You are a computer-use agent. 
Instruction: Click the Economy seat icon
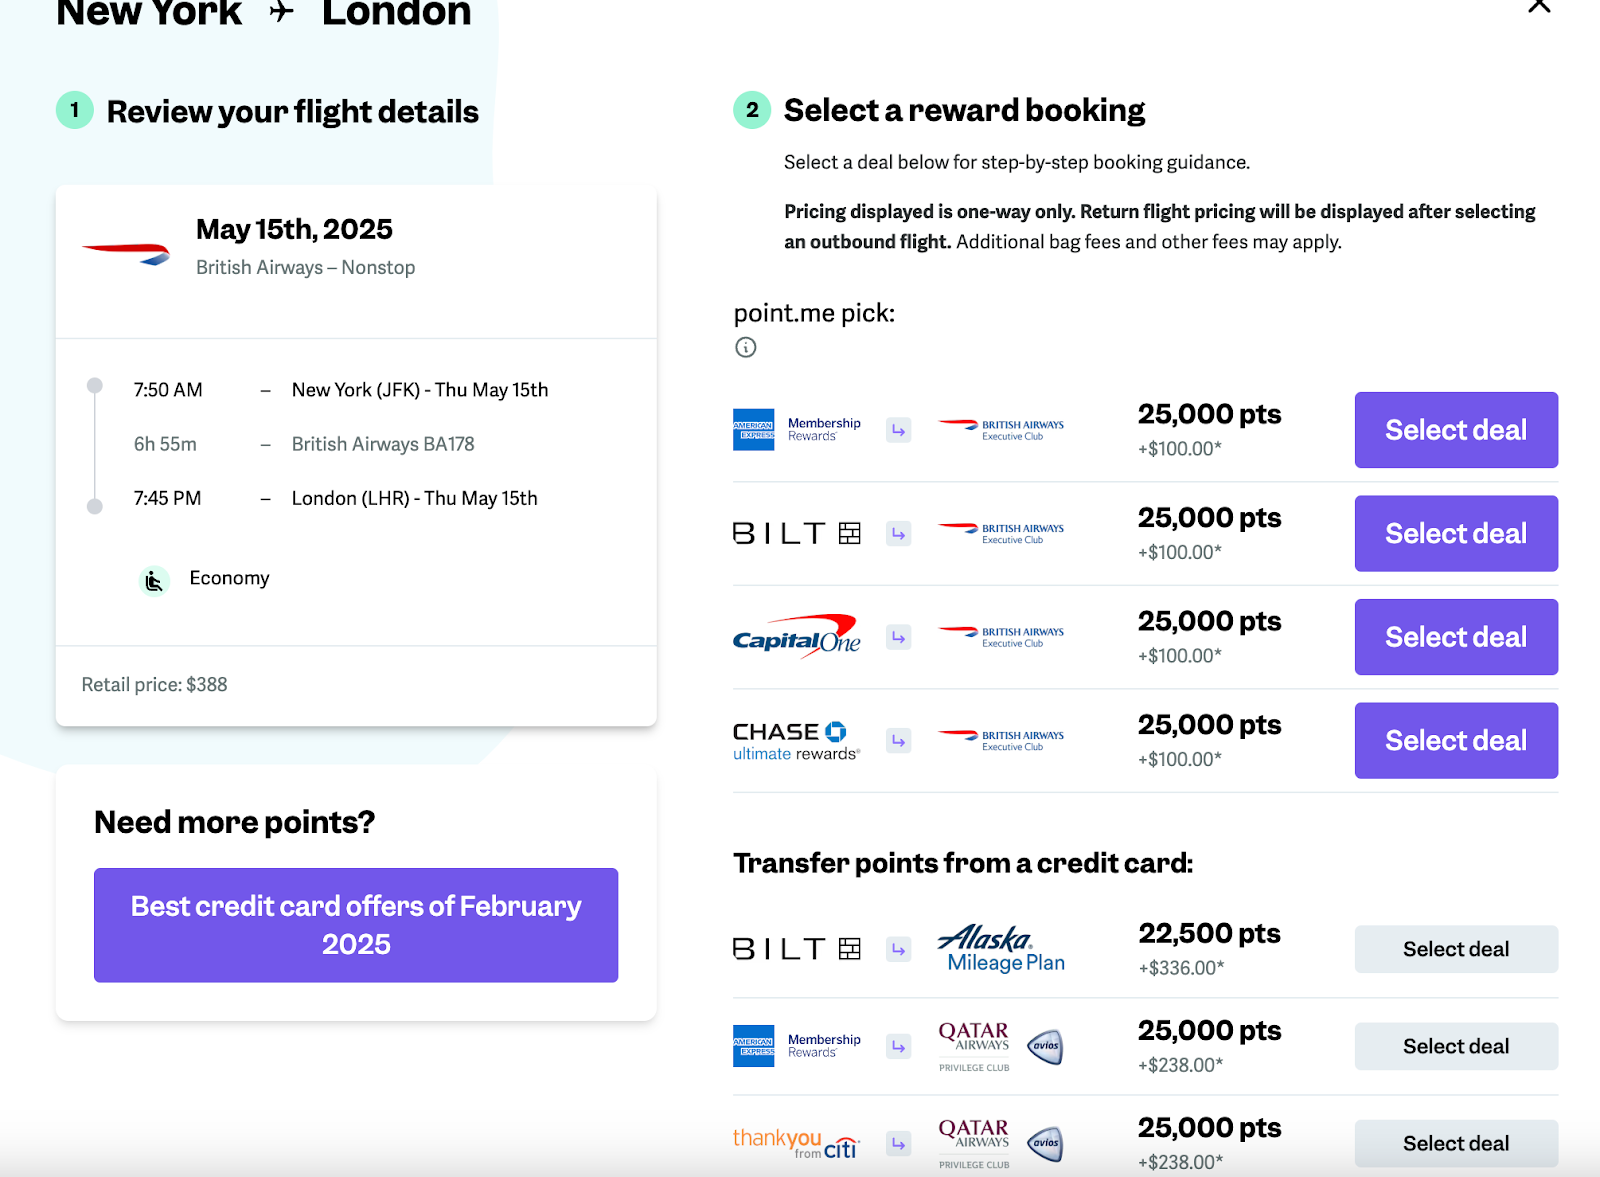pos(153,580)
